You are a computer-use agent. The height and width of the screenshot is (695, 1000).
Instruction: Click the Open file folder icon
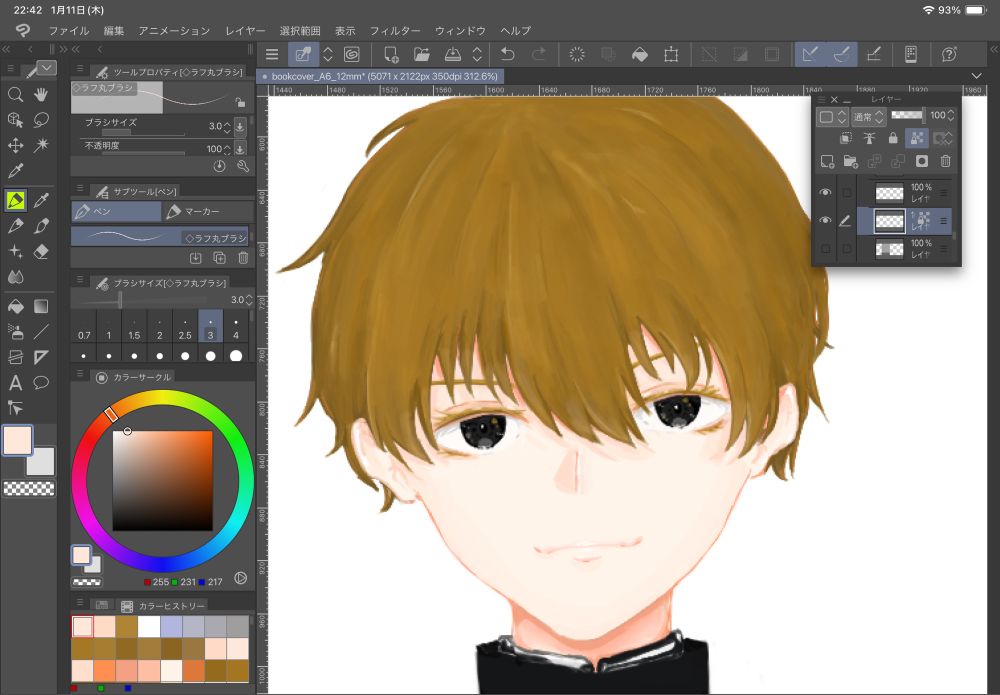click(422, 55)
